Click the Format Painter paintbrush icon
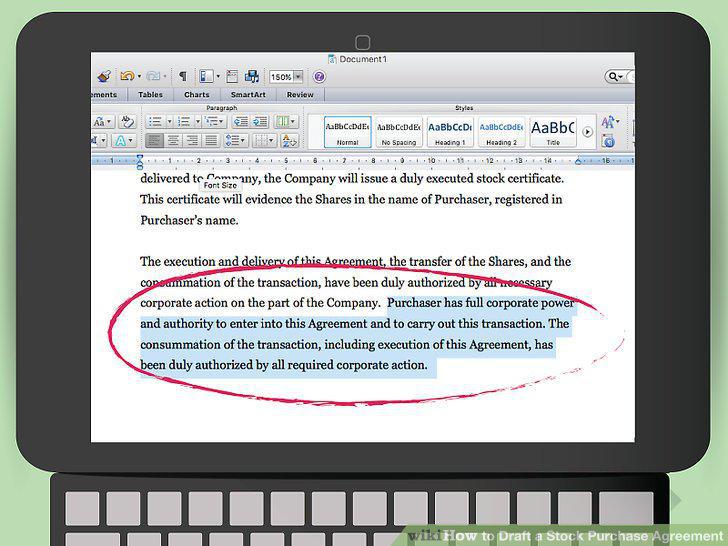 (x=104, y=76)
